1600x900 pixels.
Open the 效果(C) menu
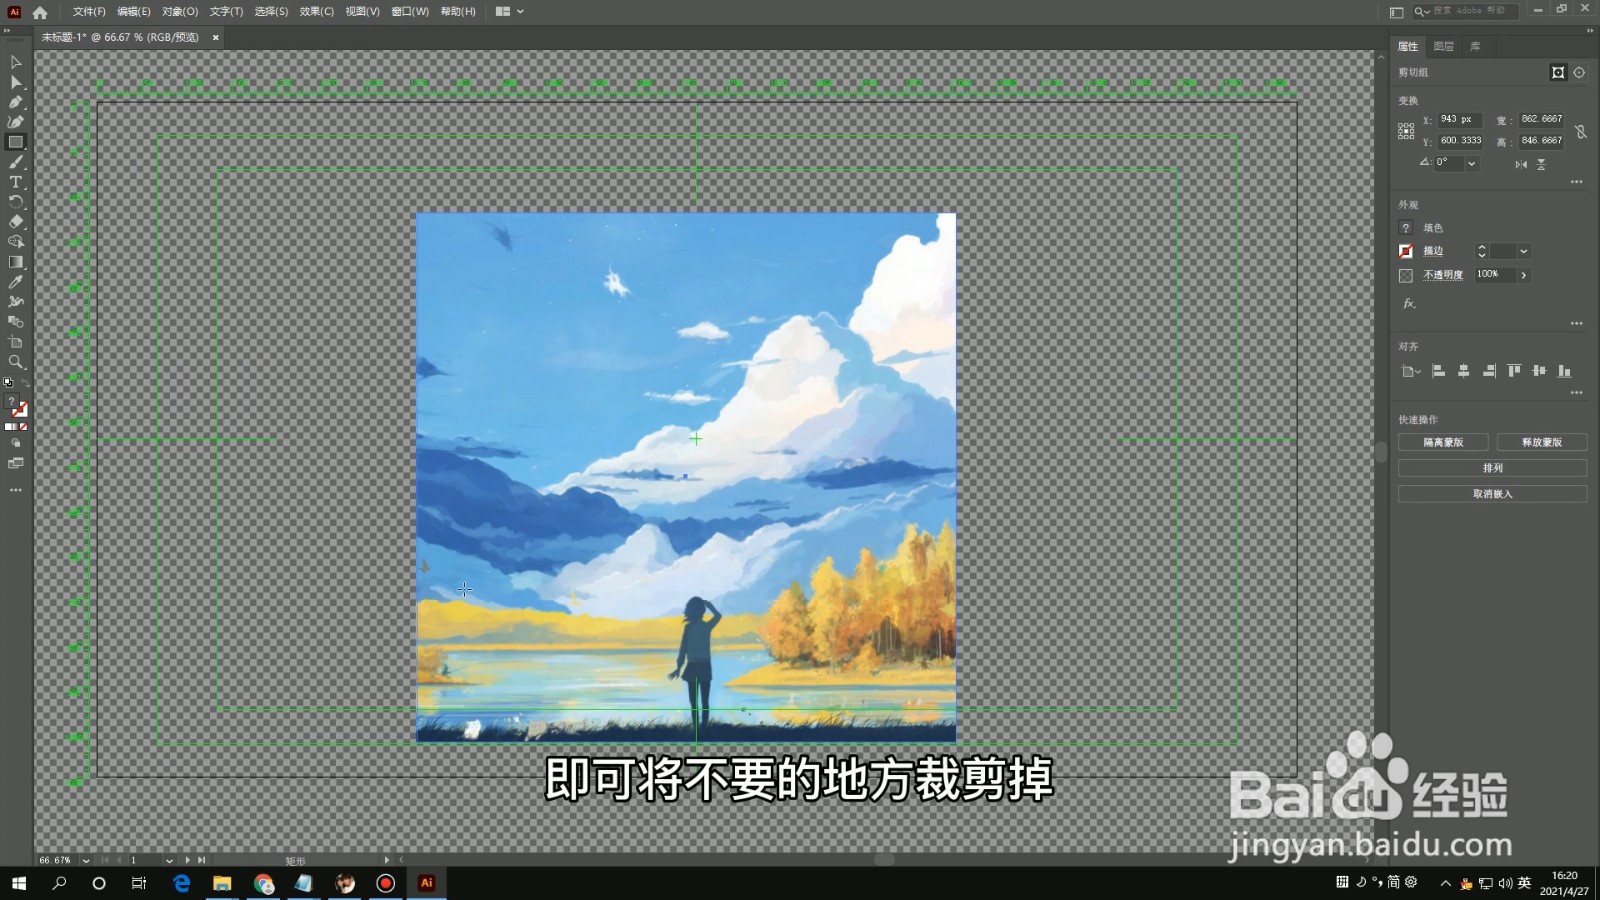coord(317,12)
